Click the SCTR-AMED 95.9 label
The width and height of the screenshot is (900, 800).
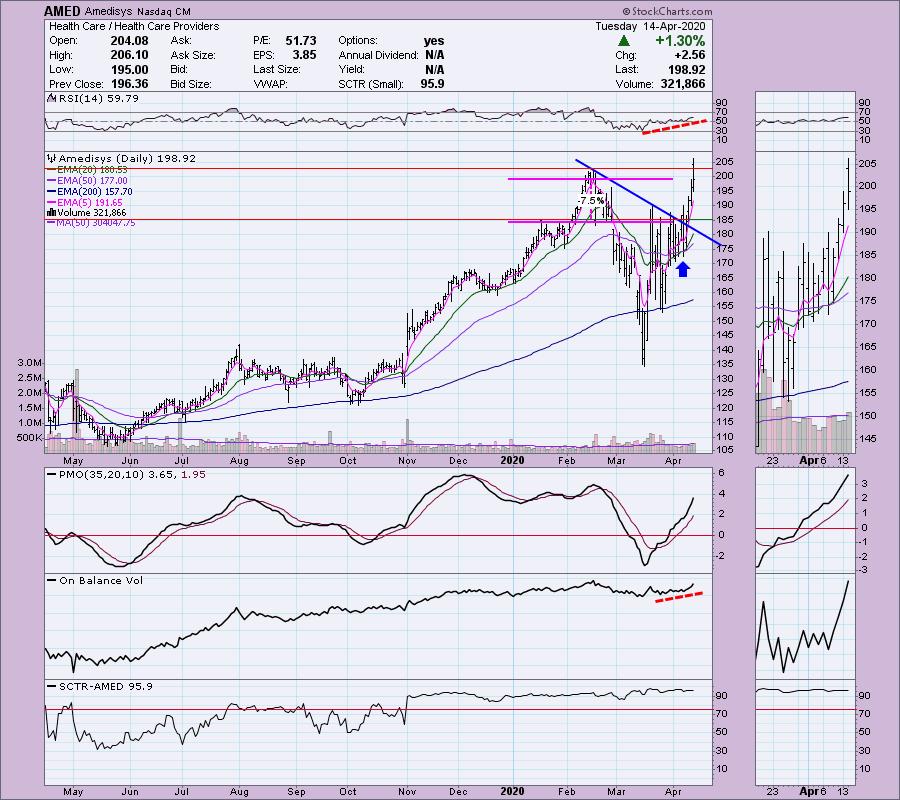pos(100,686)
